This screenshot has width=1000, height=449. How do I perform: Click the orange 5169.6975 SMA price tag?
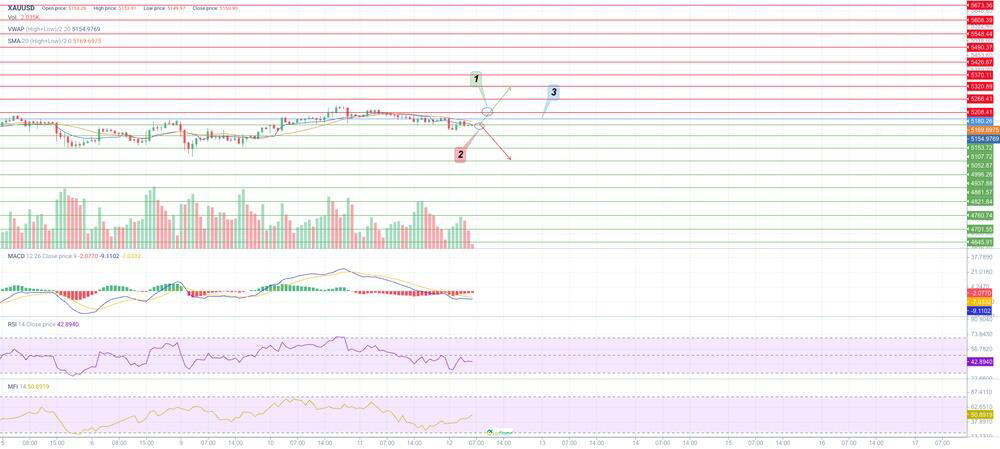coord(980,130)
